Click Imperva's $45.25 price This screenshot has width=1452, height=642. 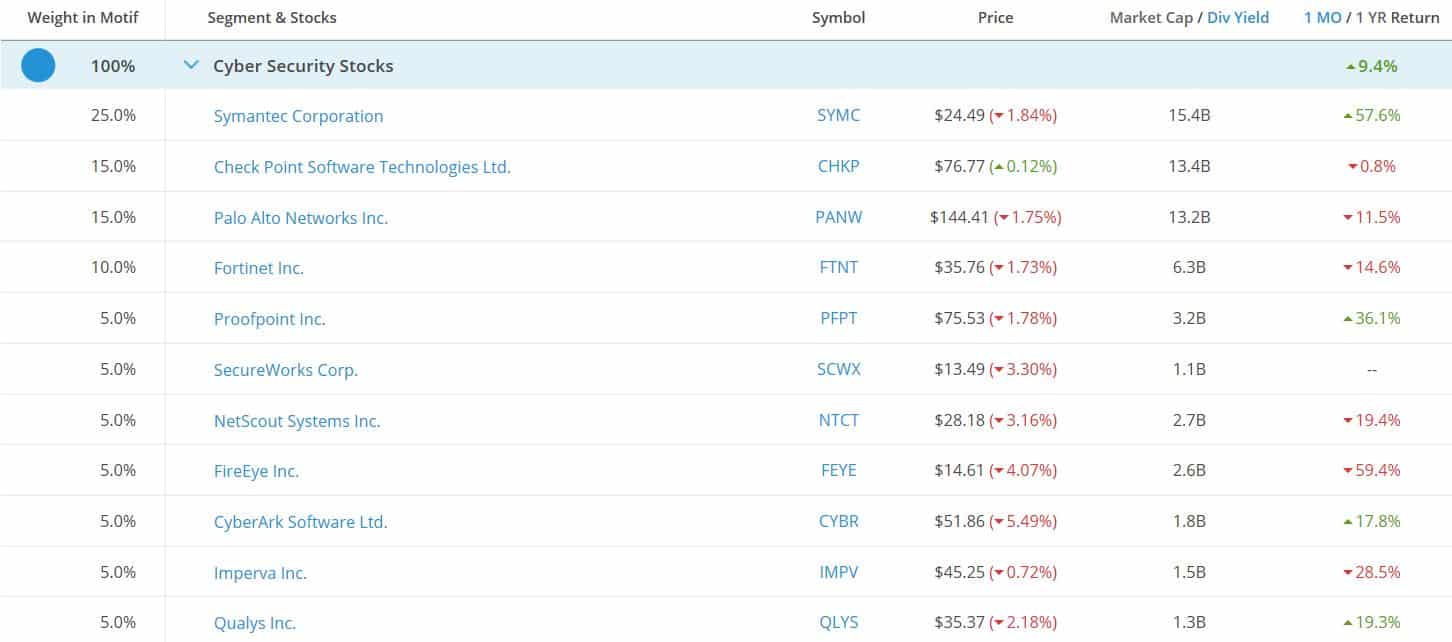point(959,572)
